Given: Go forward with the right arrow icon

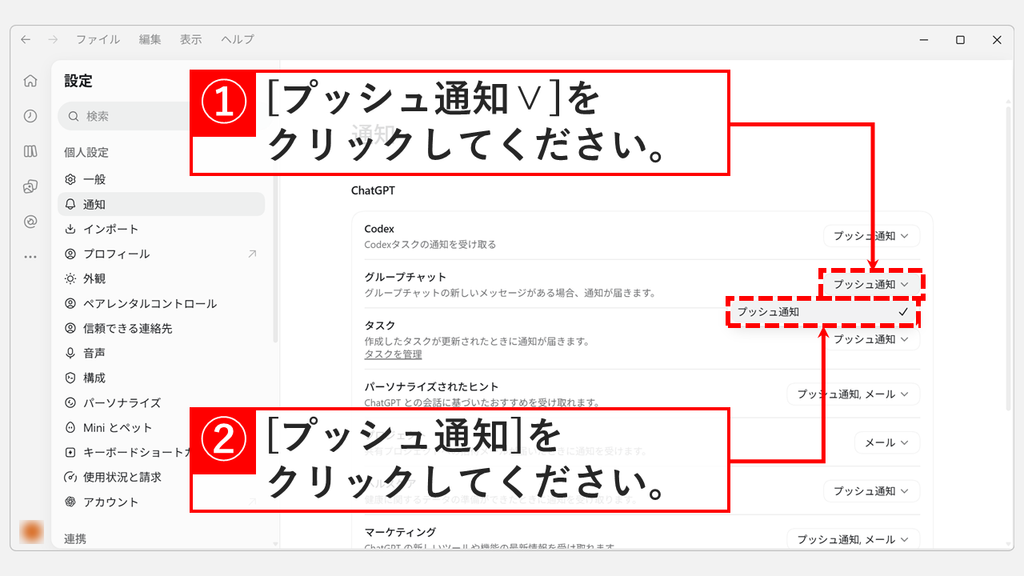Looking at the screenshot, I should point(53,39).
